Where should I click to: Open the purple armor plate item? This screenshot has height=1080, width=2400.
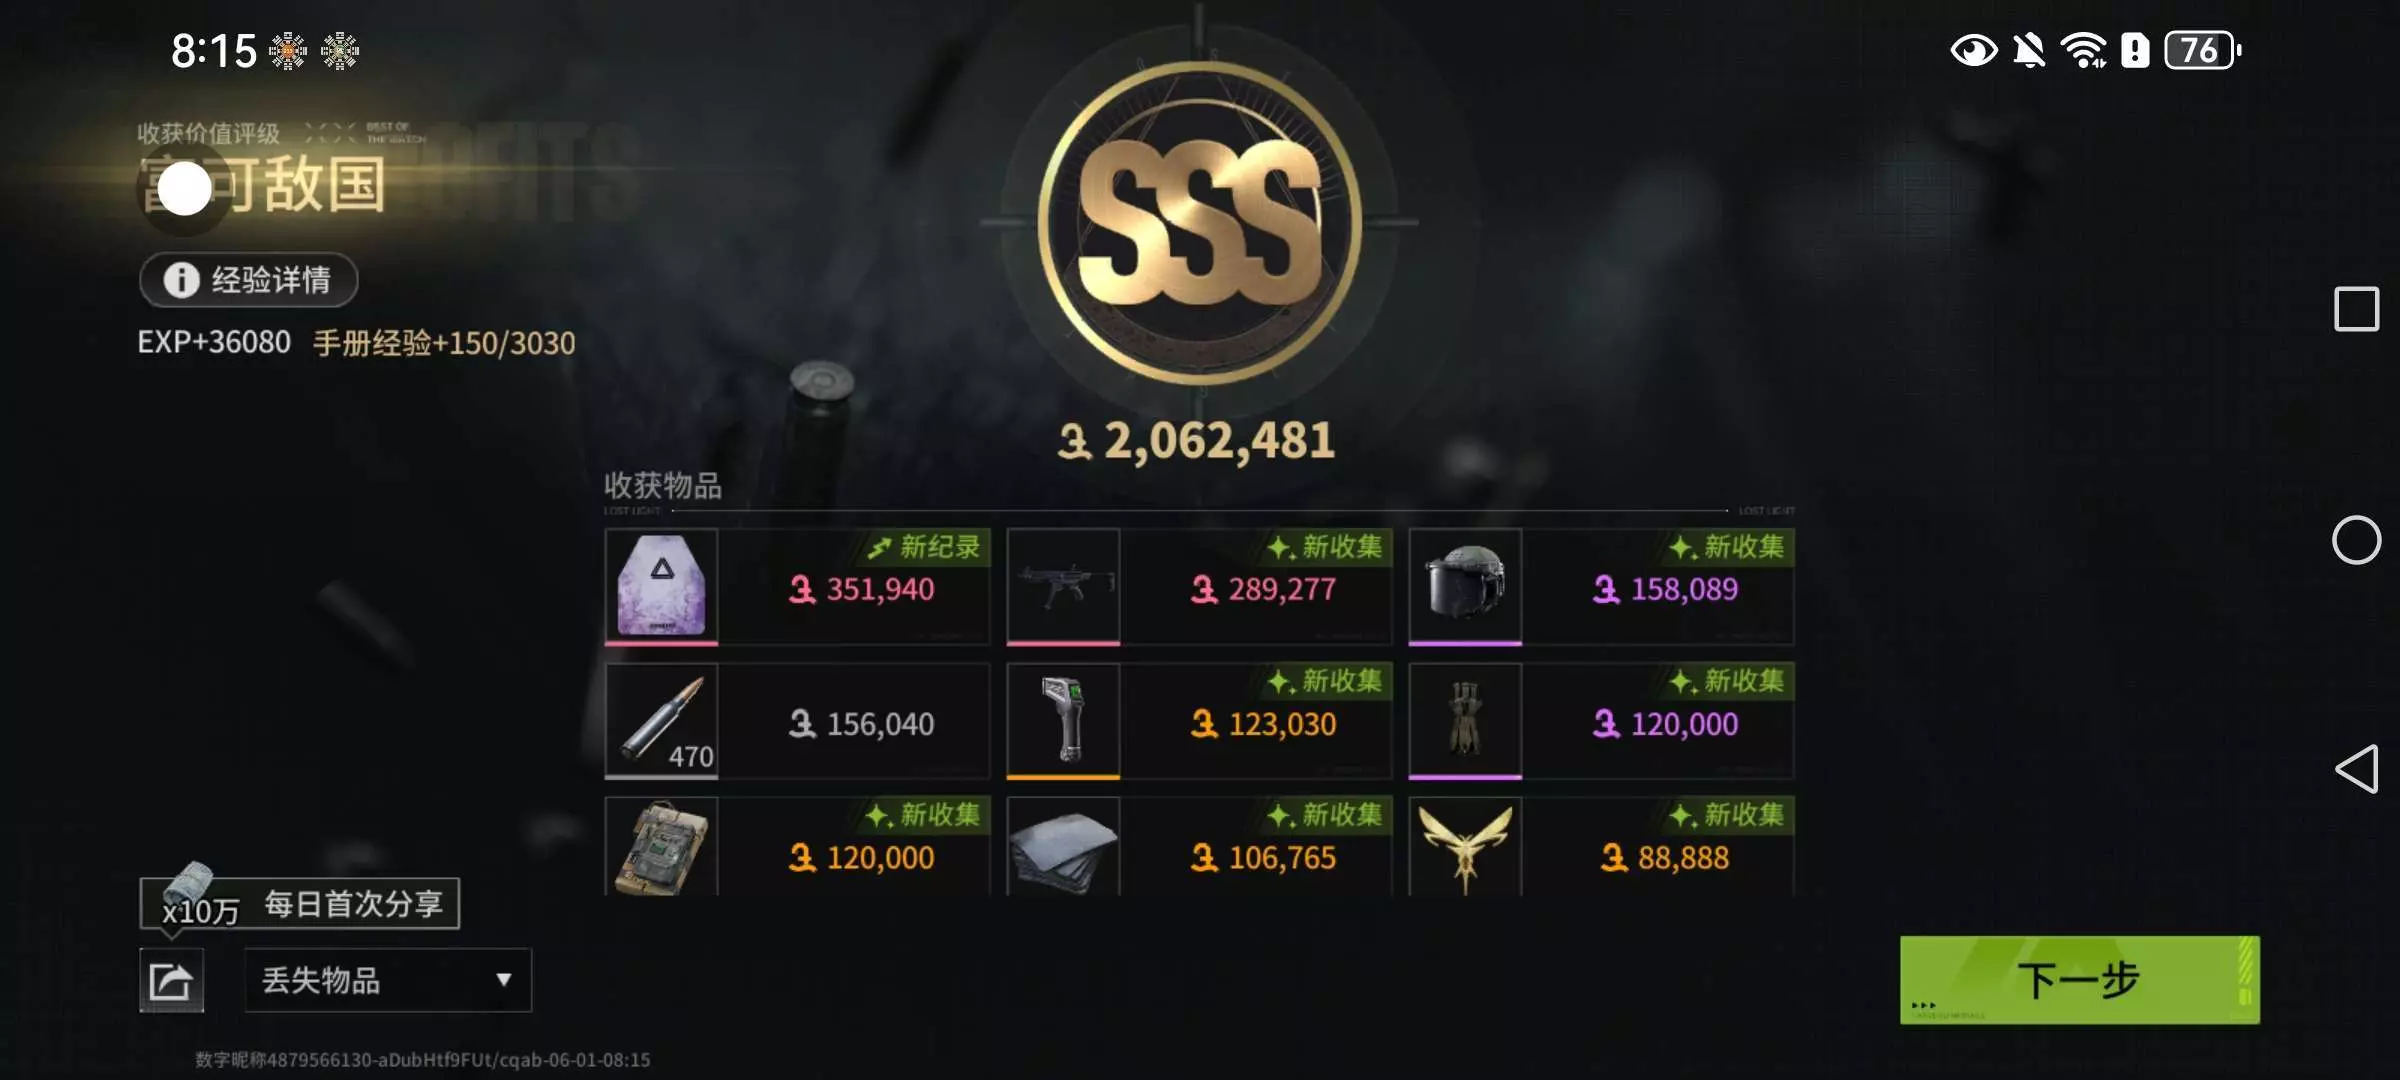coord(661,586)
